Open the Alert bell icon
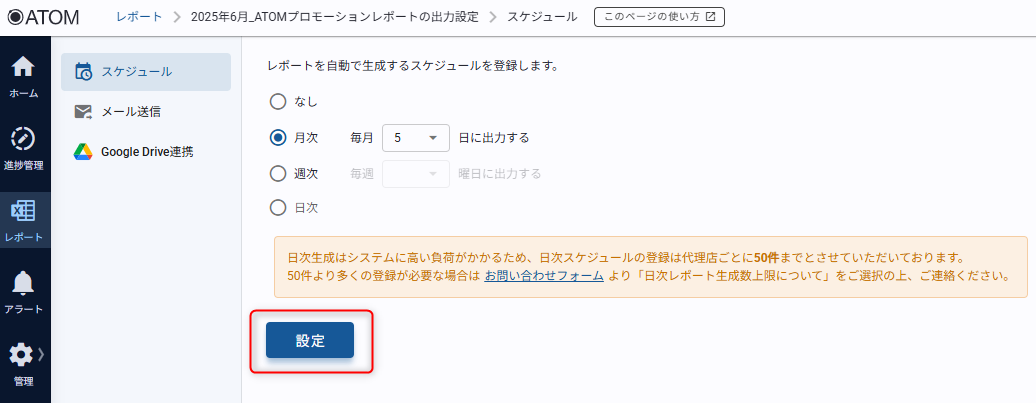This screenshot has height=403, width=1036. coord(23,283)
